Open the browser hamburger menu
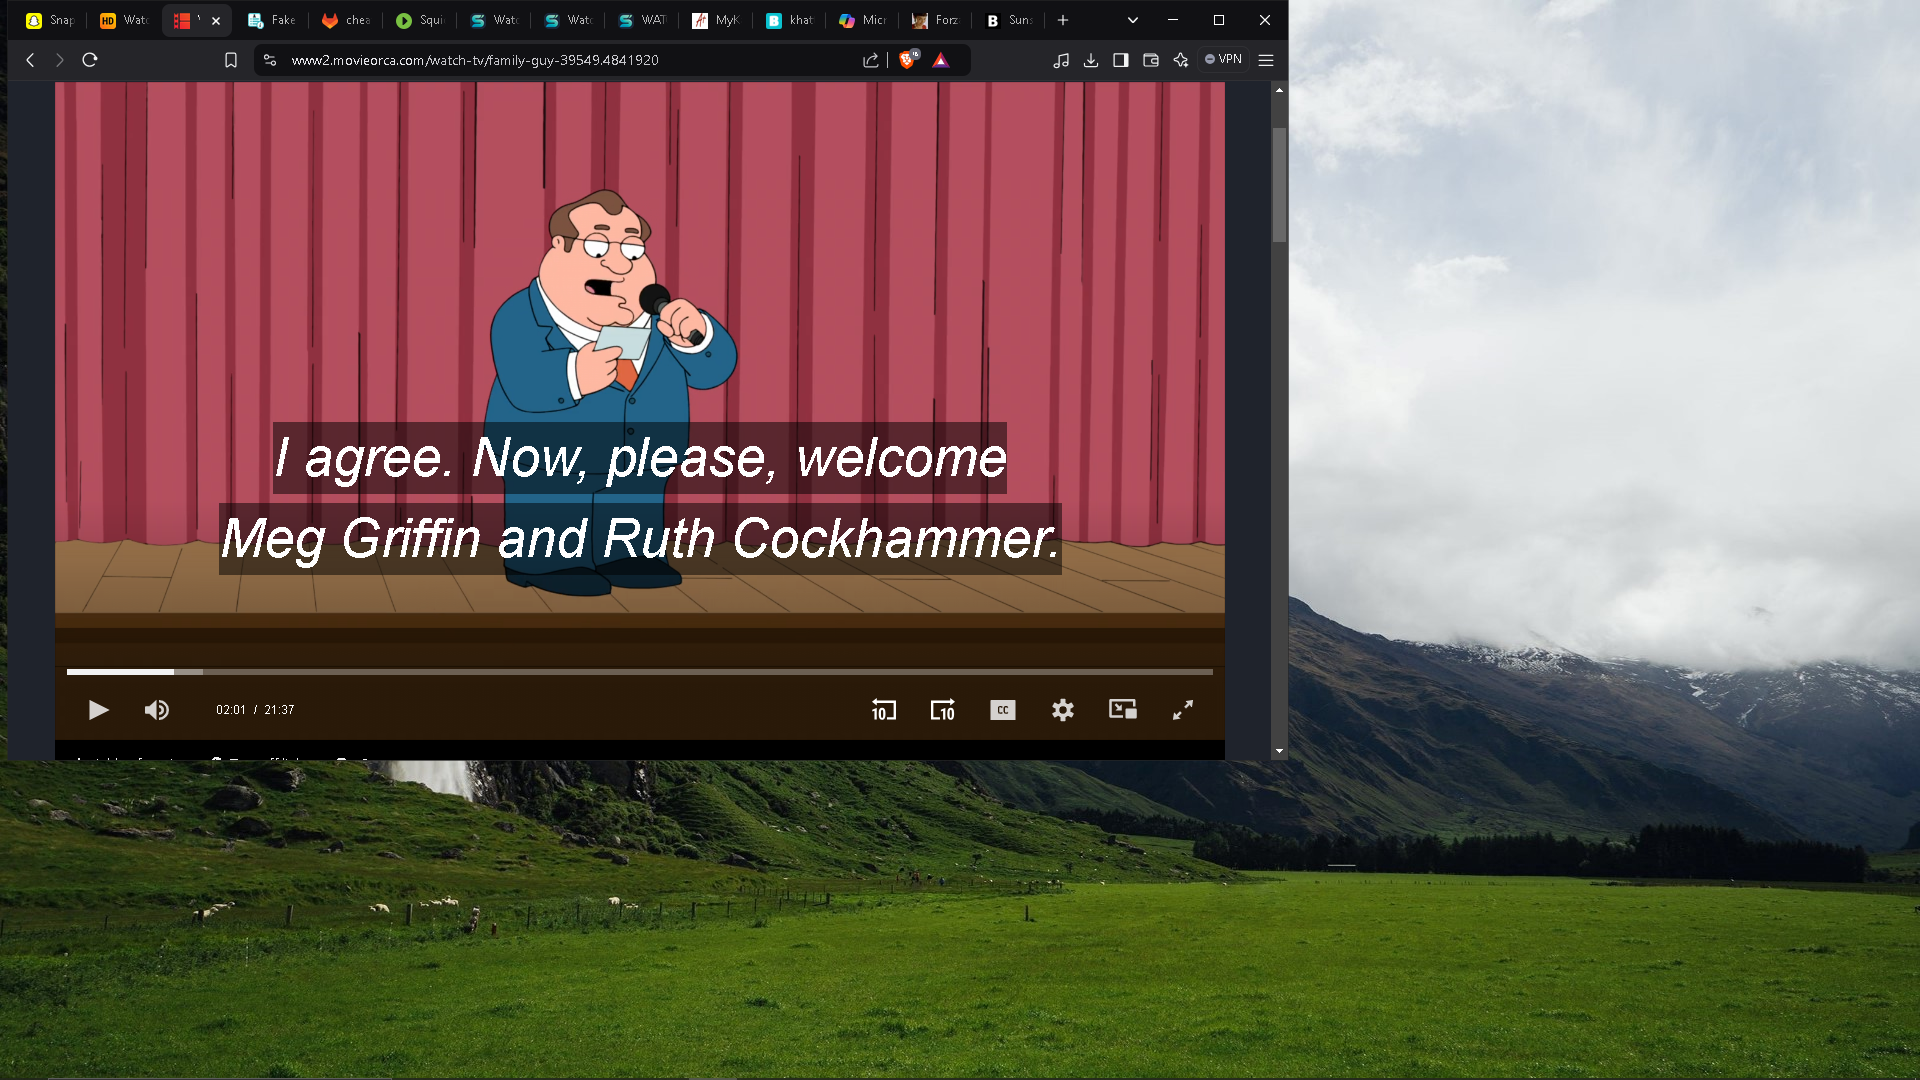 tap(1266, 60)
